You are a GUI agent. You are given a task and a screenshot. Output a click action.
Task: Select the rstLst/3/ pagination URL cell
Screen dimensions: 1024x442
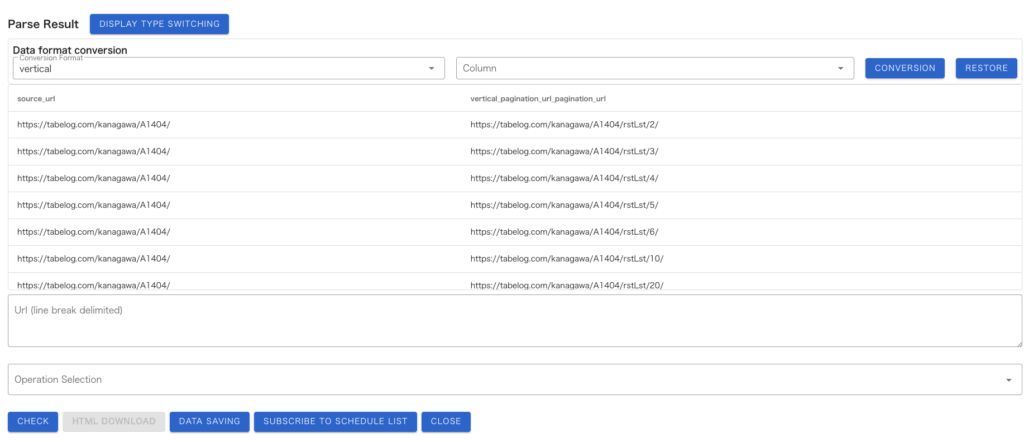point(564,151)
